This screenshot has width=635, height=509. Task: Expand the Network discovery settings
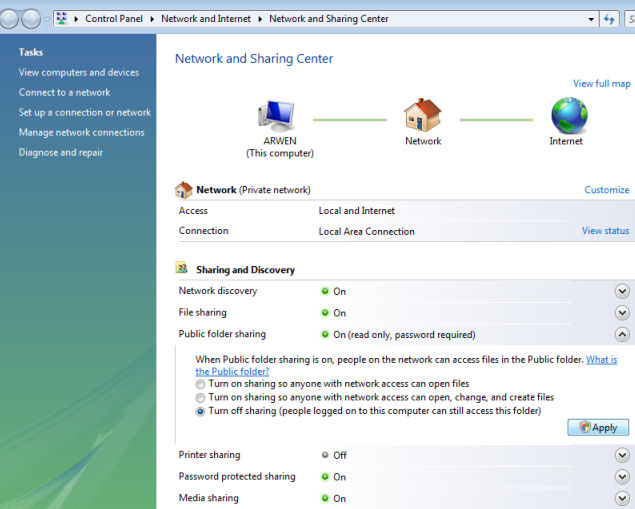coord(622,291)
